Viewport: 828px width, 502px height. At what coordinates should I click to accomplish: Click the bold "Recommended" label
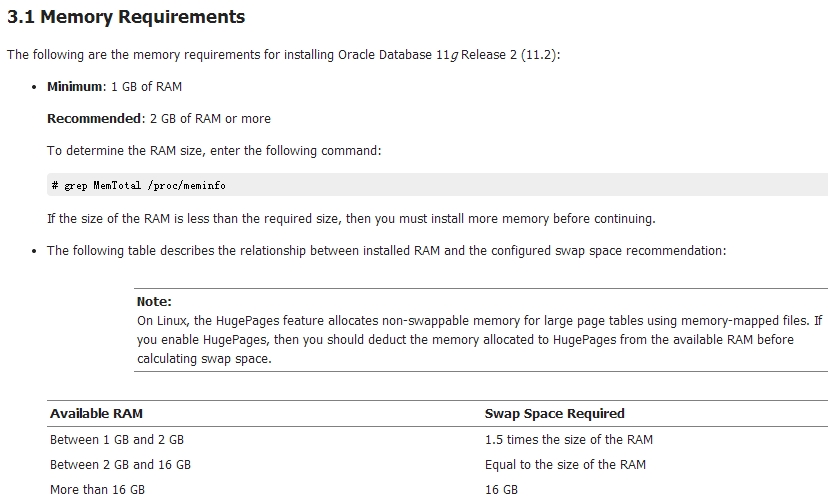click(x=95, y=119)
